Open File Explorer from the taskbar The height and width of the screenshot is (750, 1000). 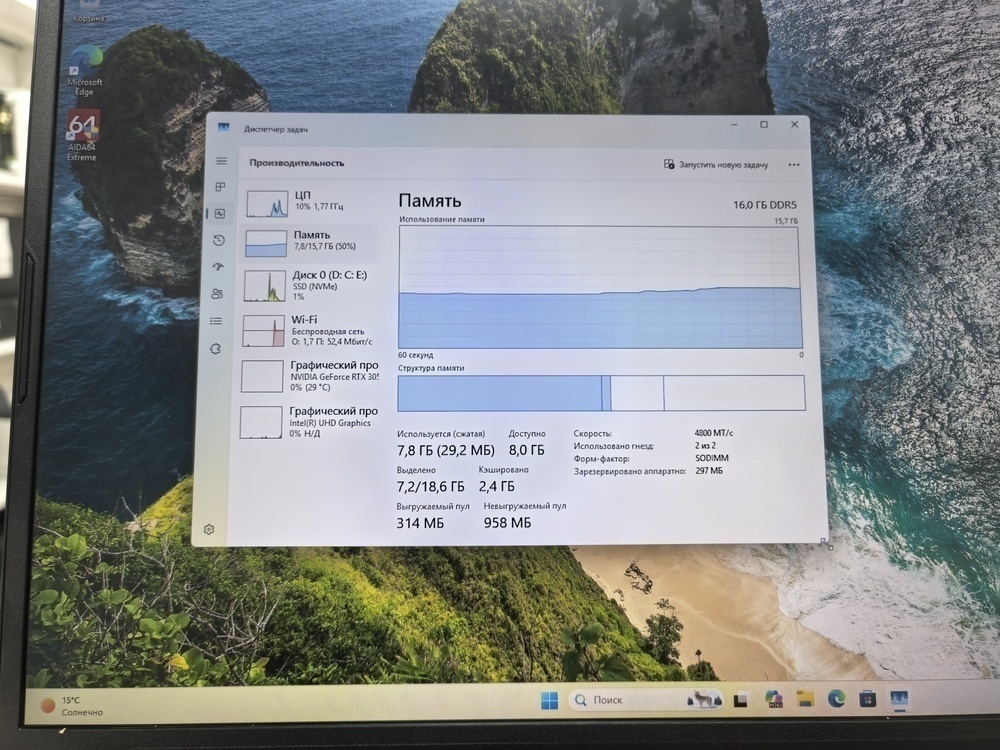805,700
